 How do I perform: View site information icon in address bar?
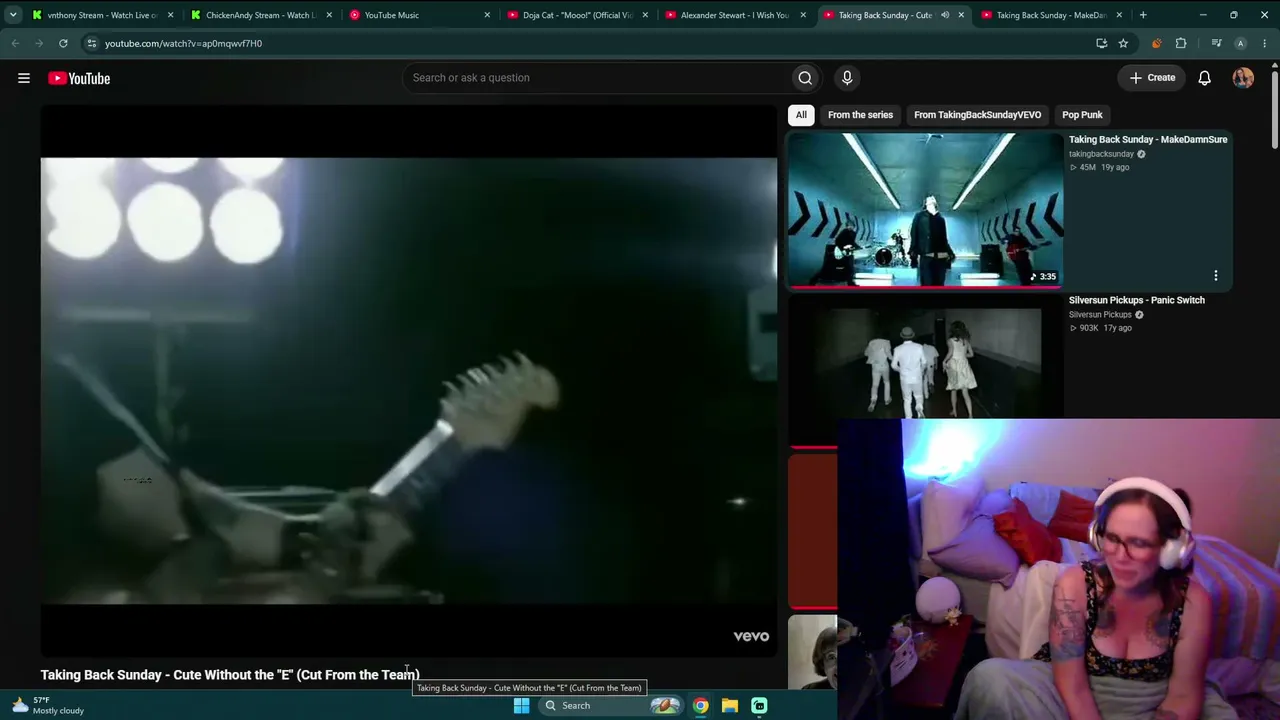click(x=91, y=43)
